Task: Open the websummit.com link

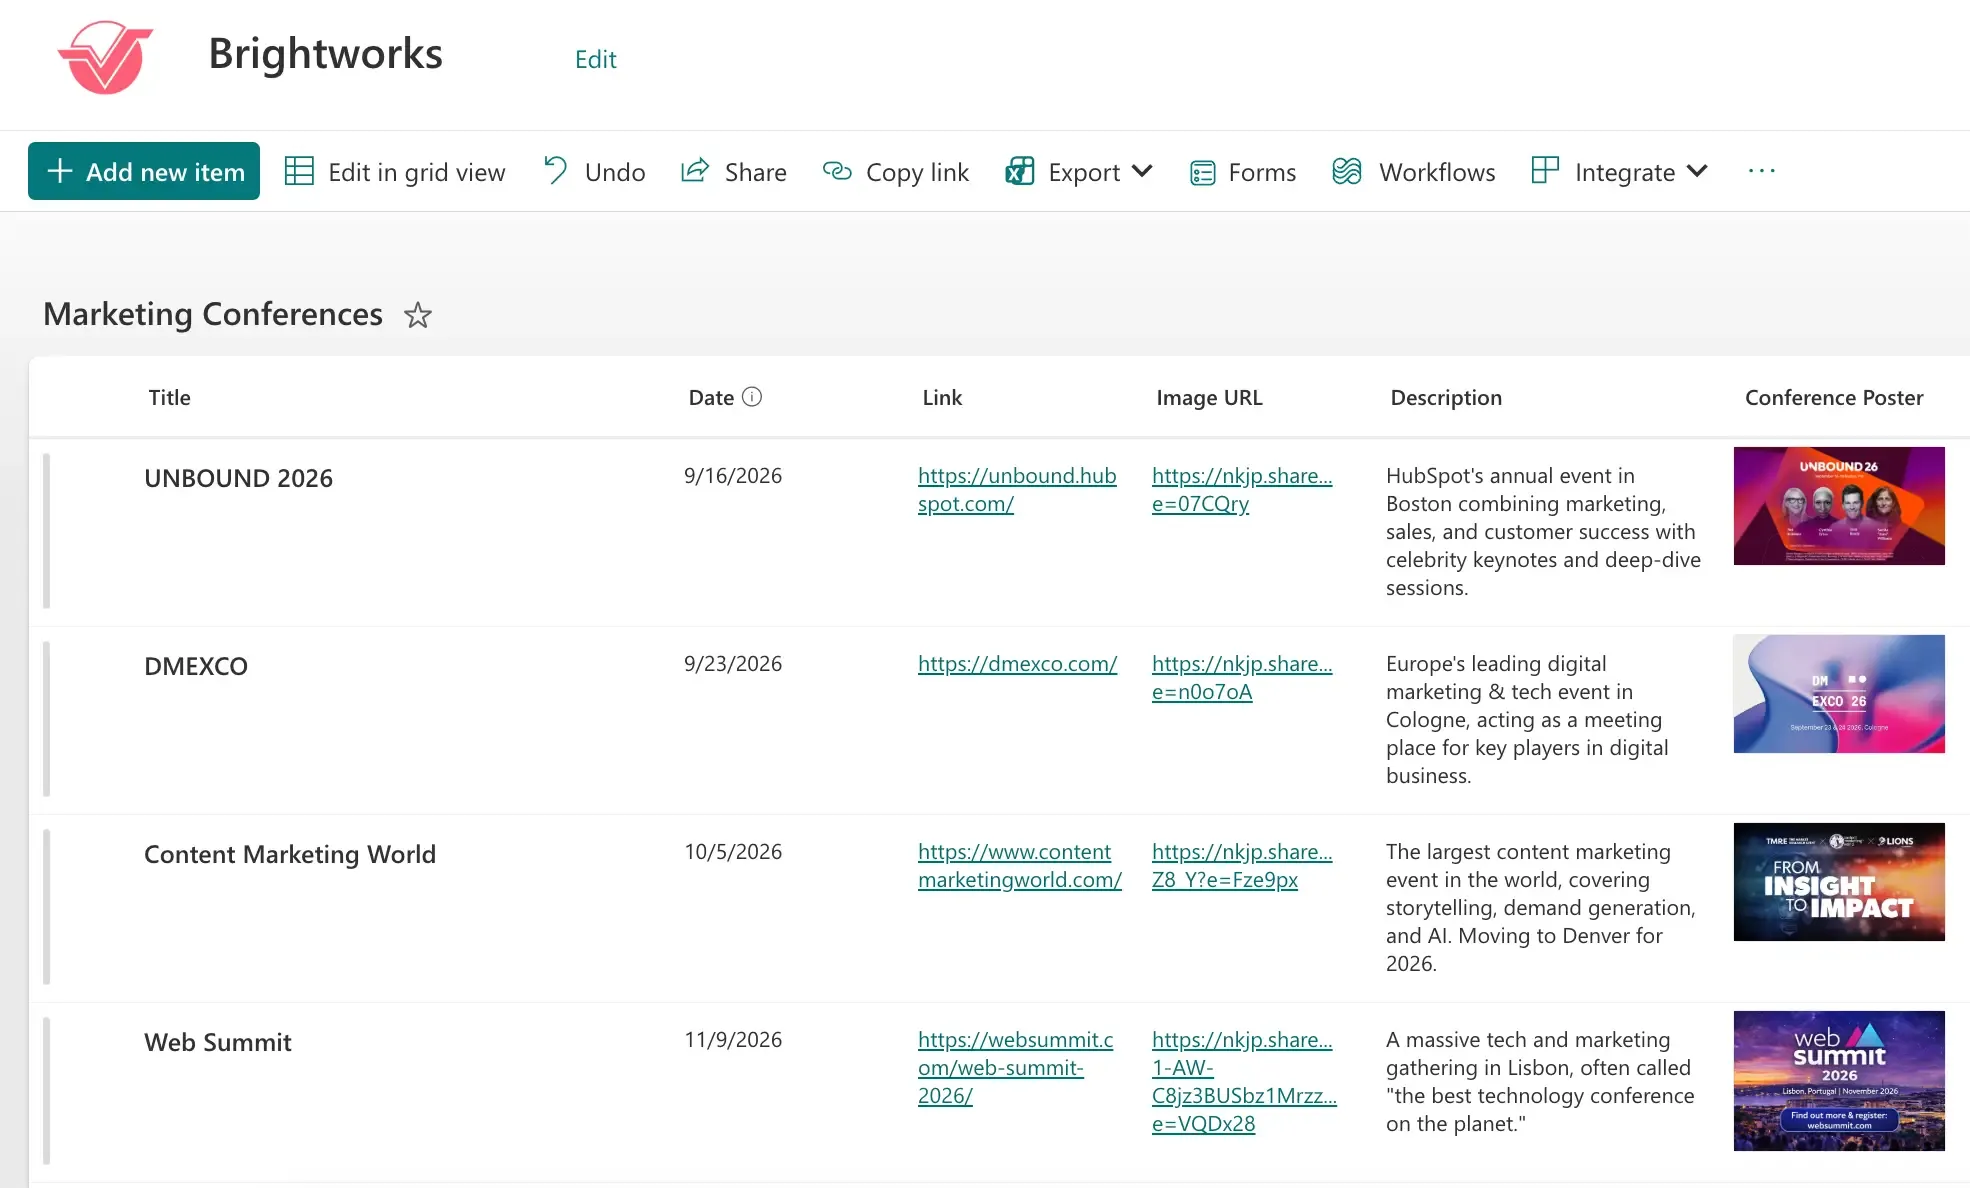Action: [x=1015, y=1067]
